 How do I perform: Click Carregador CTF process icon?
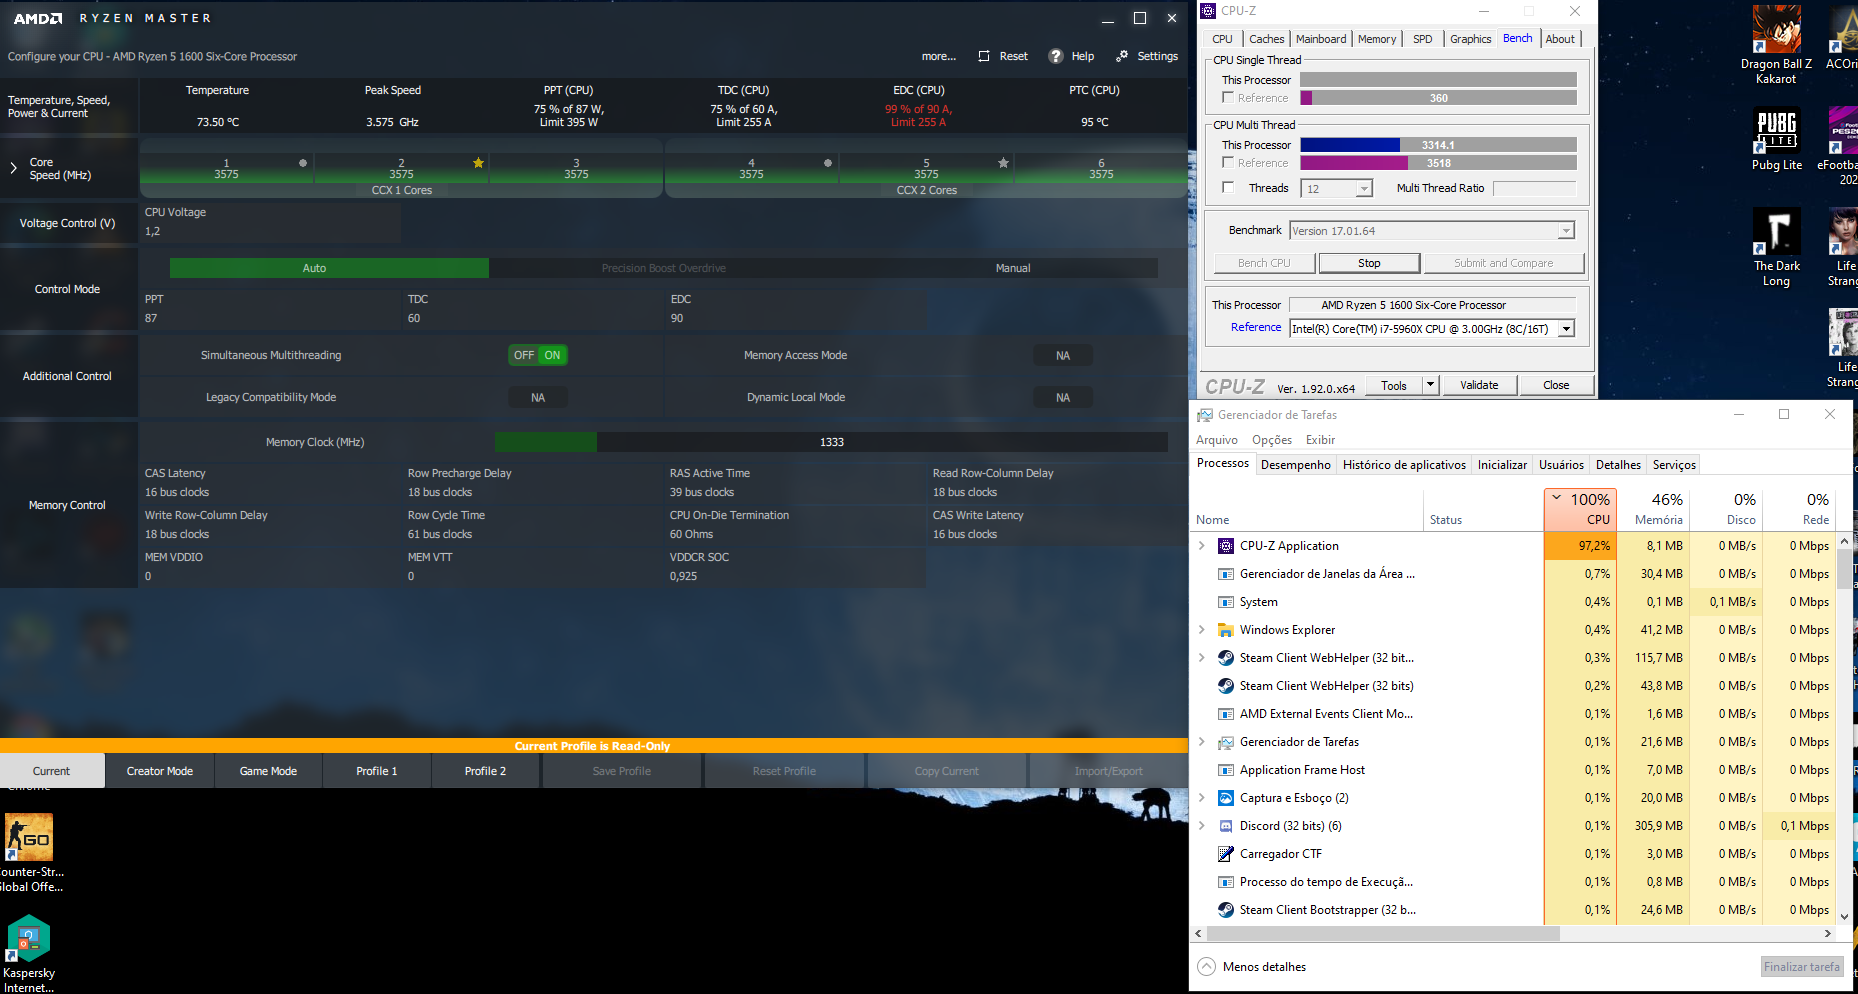[x=1225, y=854]
